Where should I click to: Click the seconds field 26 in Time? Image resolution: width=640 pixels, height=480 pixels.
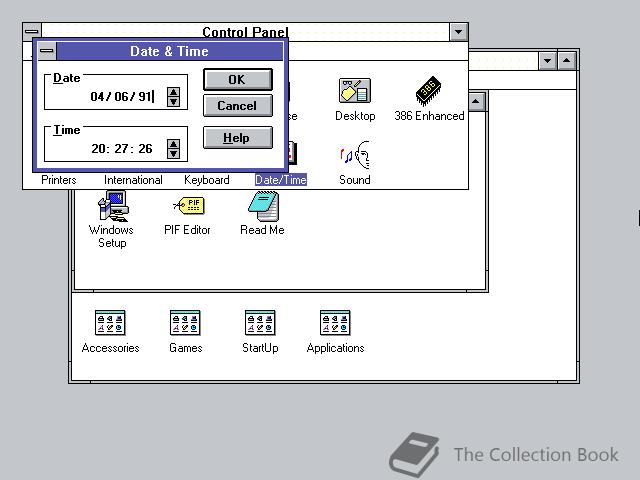(x=145, y=149)
